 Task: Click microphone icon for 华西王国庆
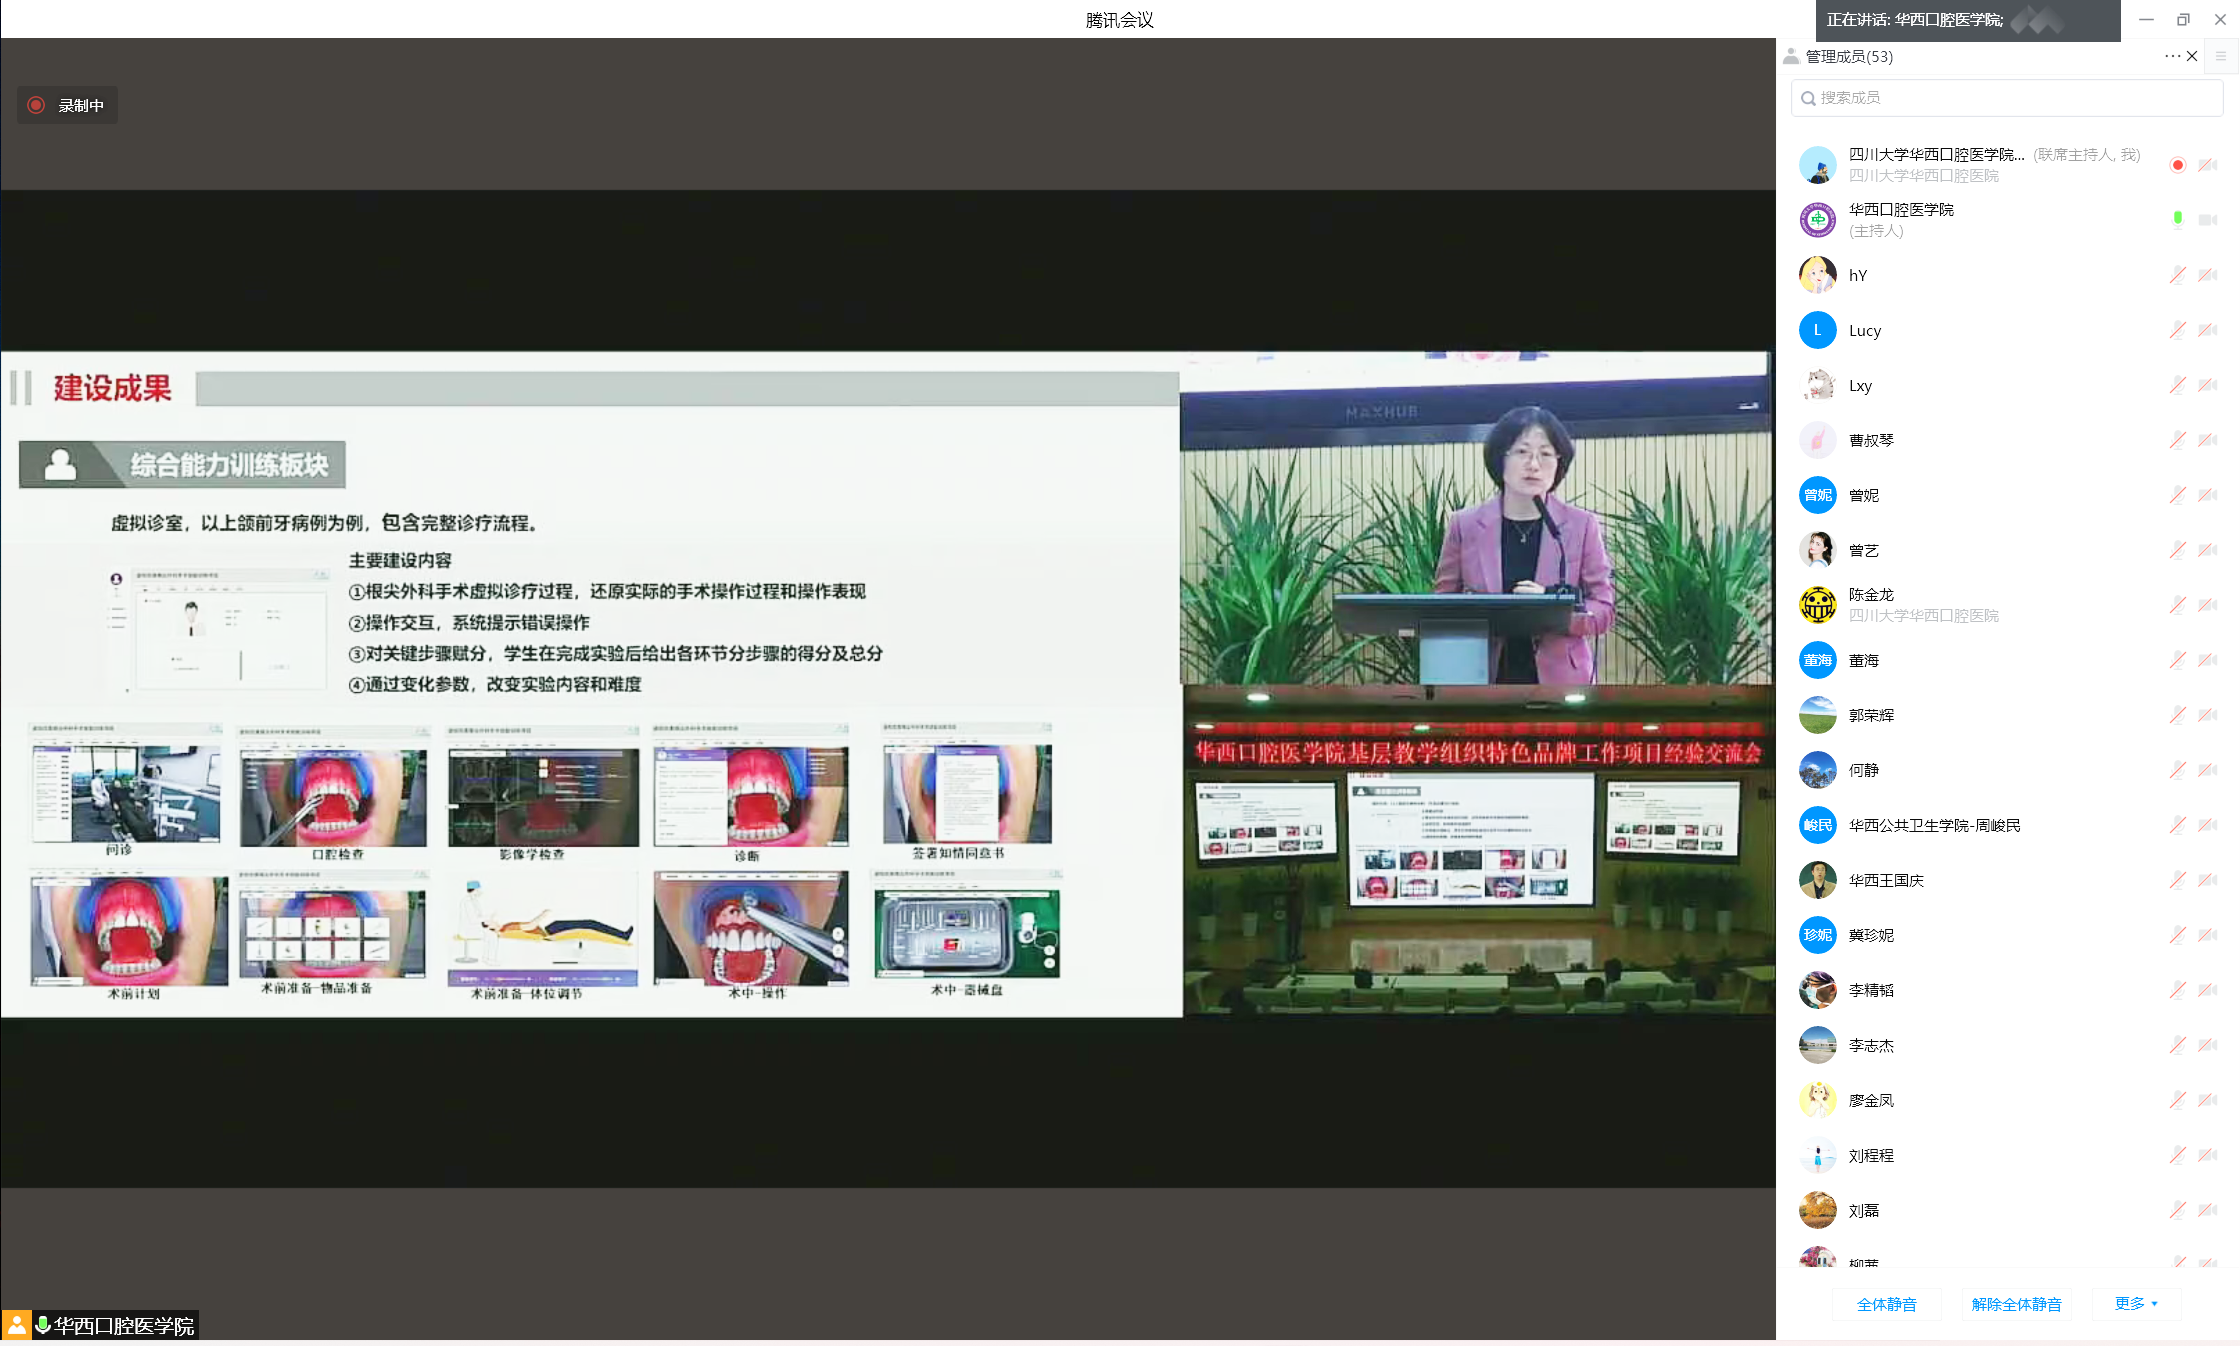(2177, 880)
